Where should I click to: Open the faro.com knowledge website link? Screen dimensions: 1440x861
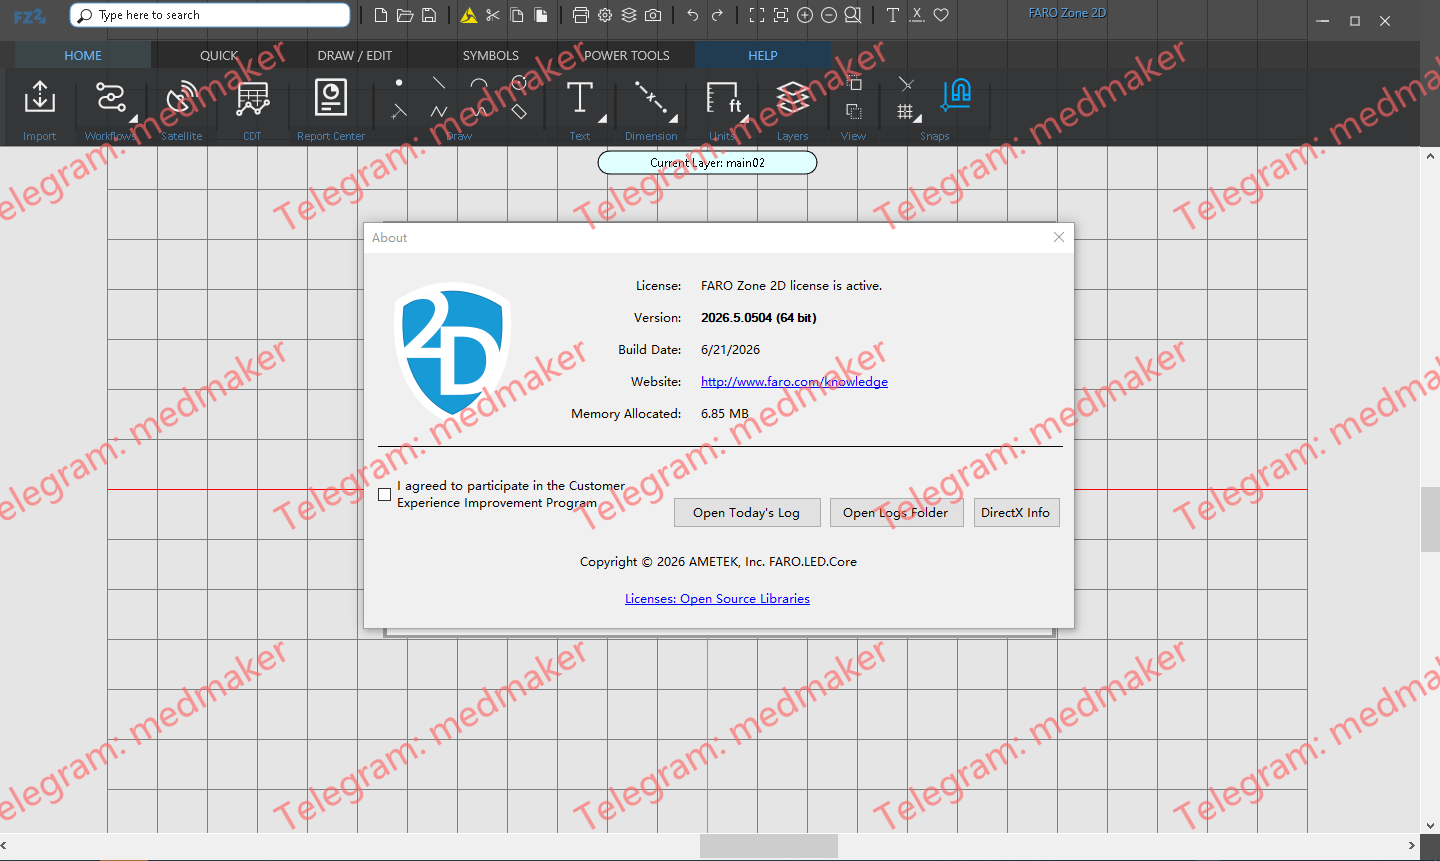[x=794, y=382]
